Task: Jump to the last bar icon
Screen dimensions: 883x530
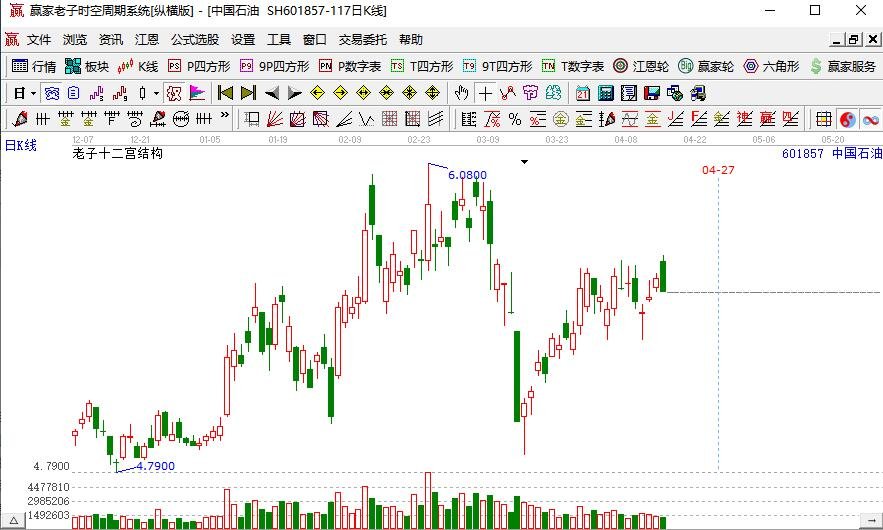Action: pos(248,93)
